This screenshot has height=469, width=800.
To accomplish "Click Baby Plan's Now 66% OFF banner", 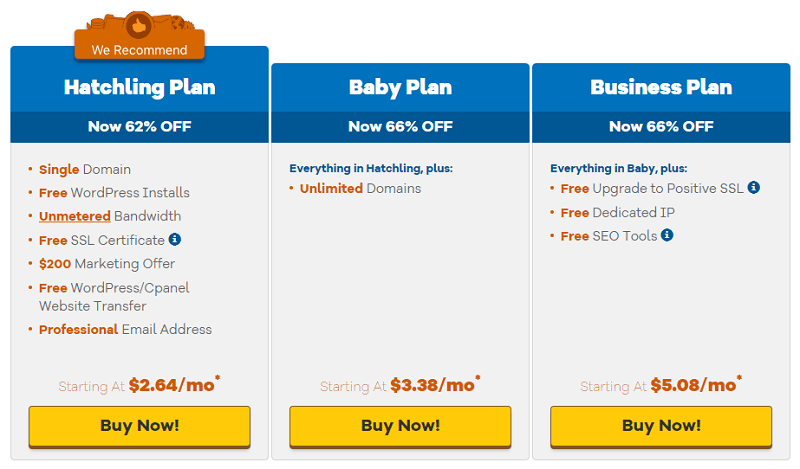I will pos(401,127).
